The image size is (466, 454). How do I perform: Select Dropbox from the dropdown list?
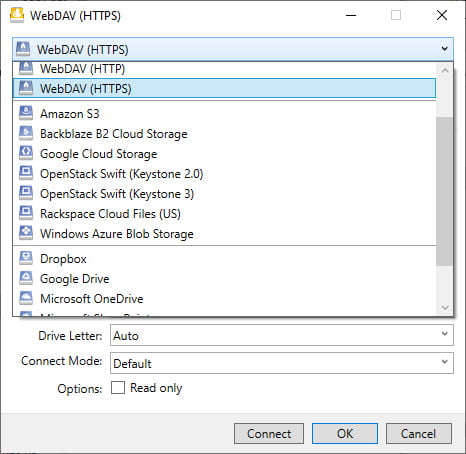[x=224, y=259]
